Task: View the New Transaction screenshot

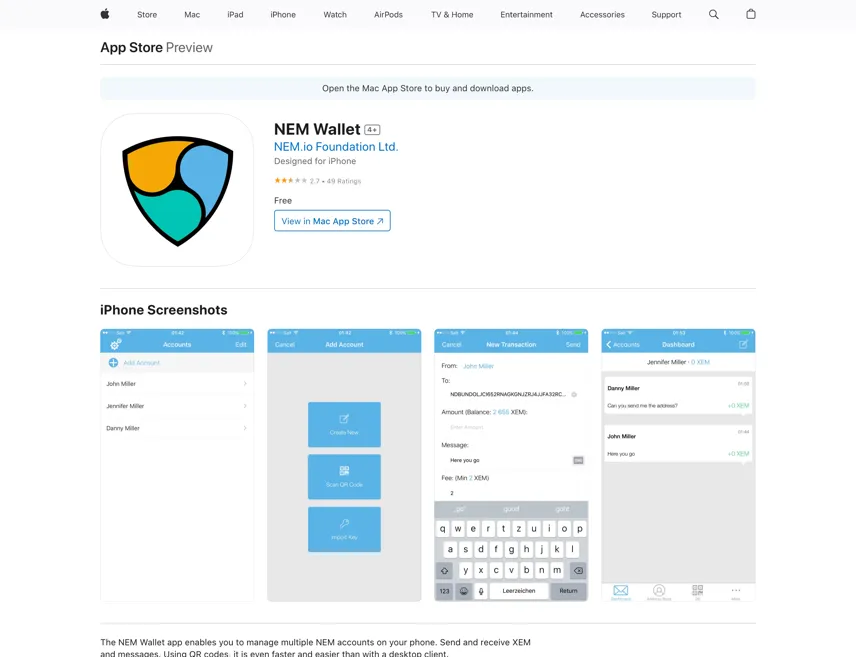Action: point(512,465)
